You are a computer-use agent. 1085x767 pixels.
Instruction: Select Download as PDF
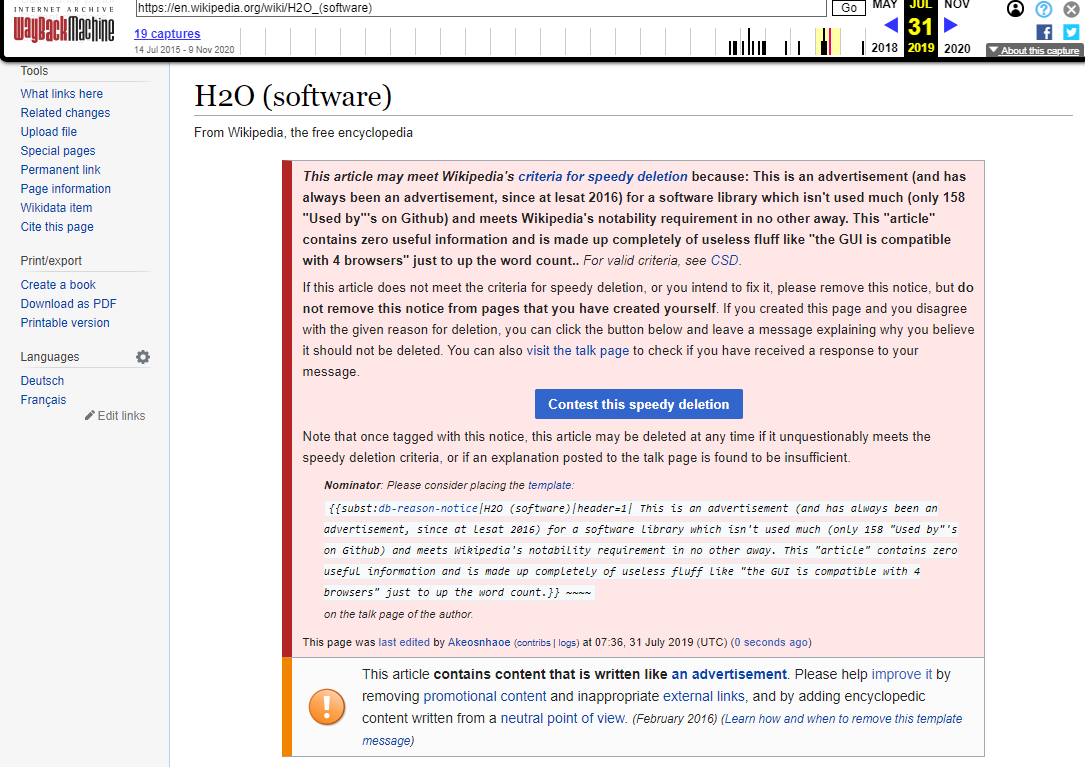click(x=69, y=304)
